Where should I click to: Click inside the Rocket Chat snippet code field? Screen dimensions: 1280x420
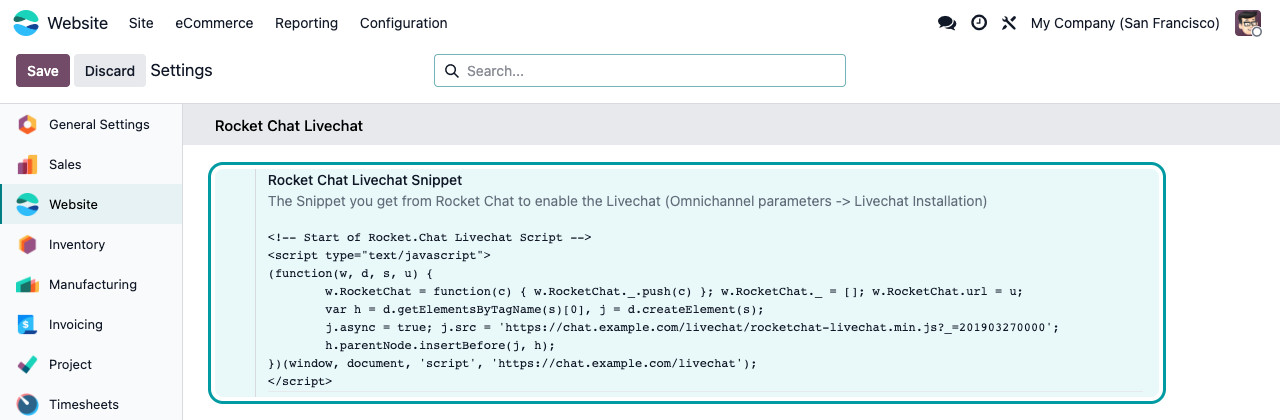coord(705,310)
